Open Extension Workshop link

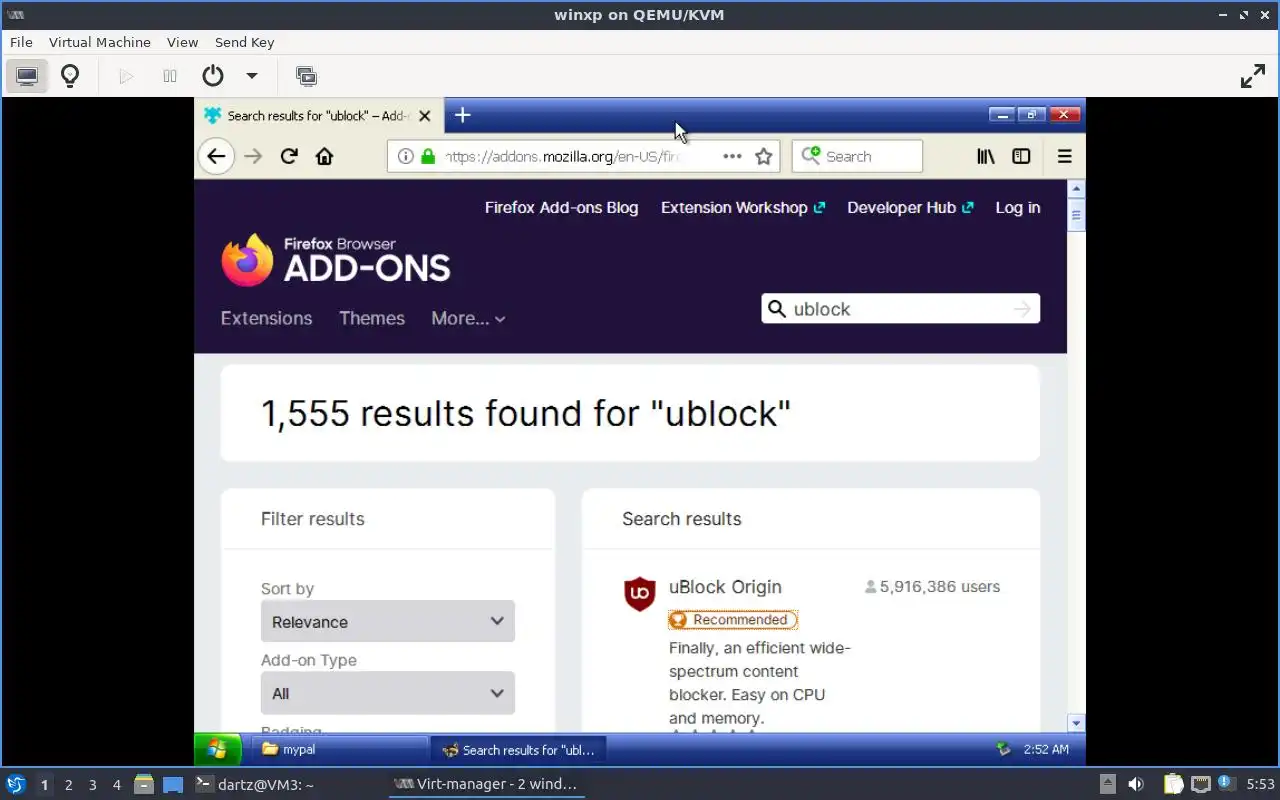tap(742, 207)
